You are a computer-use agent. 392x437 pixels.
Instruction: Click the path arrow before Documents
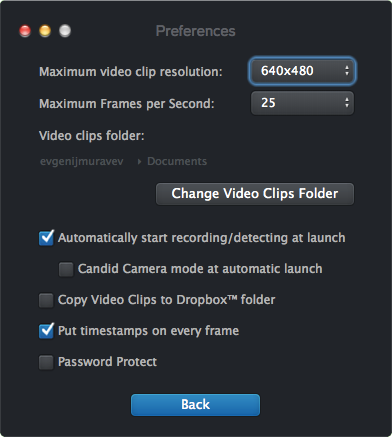[x=139, y=162]
